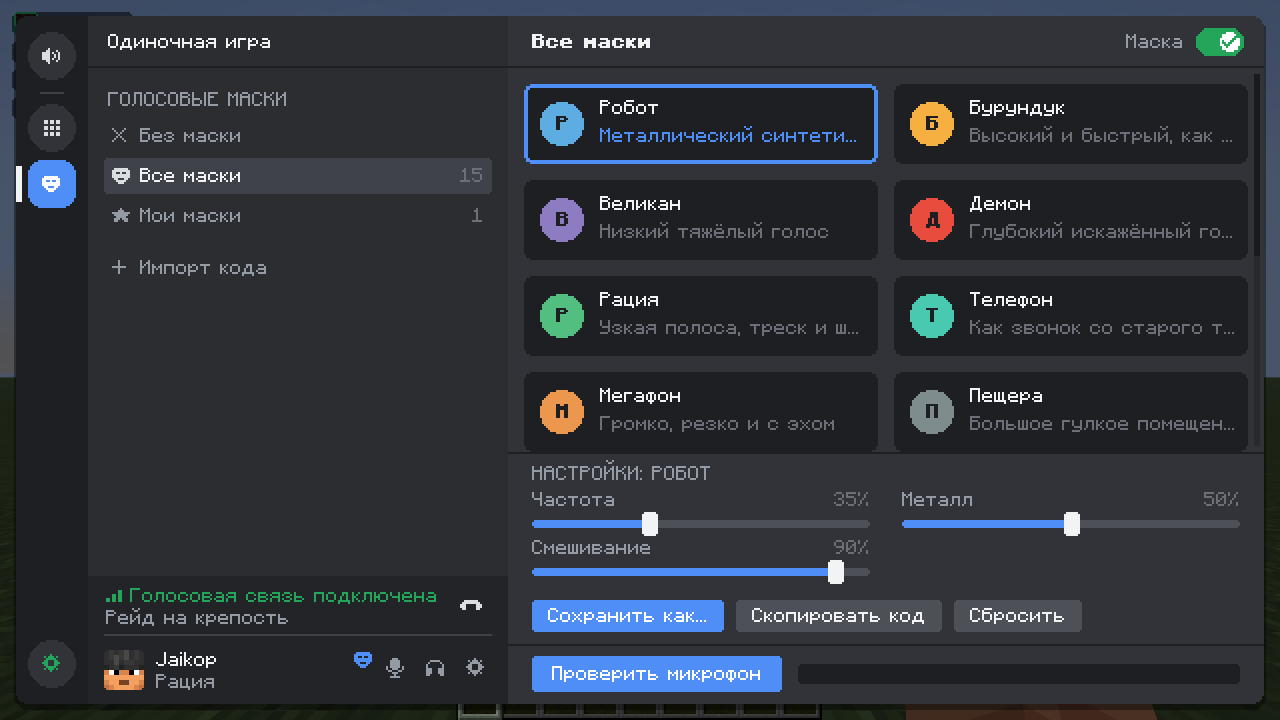Open user settings gear beside headphones
The width and height of the screenshot is (1280, 720).
point(475,667)
